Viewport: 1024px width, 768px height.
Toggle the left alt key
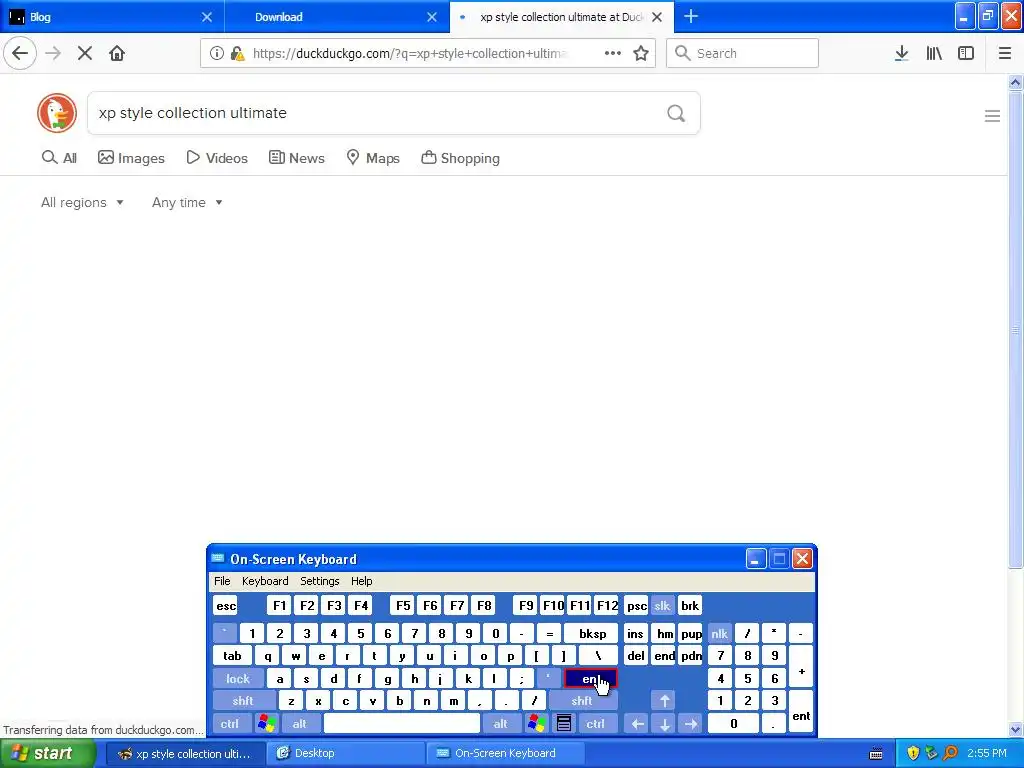(300, 724)
